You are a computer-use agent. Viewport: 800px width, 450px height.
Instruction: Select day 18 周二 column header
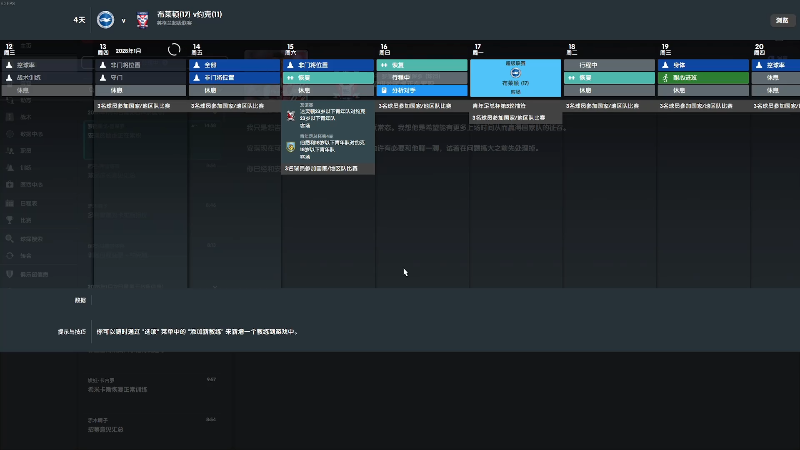click(571, 49)
